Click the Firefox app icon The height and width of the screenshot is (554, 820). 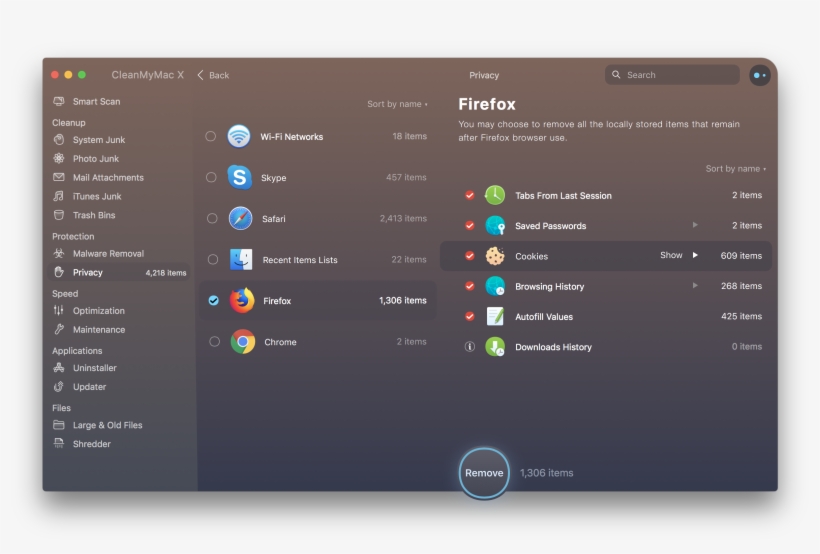click(242, 300)
